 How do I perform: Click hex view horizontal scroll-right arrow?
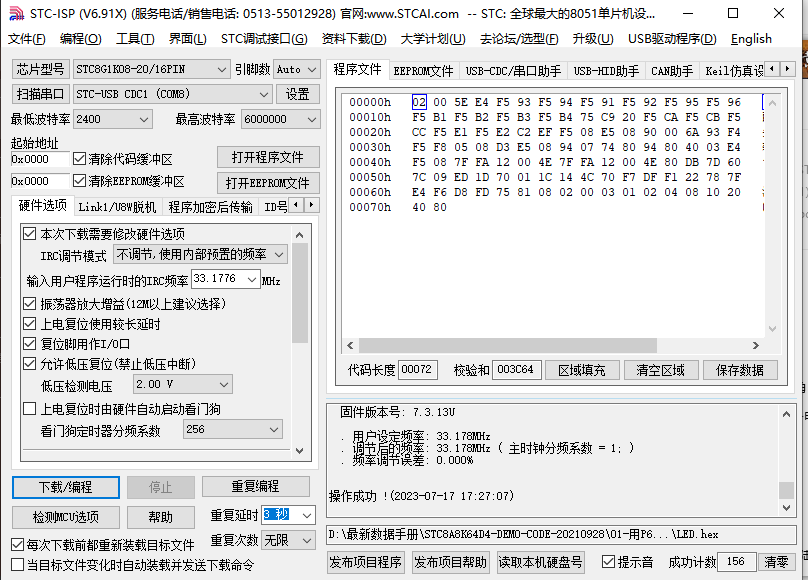755,345
